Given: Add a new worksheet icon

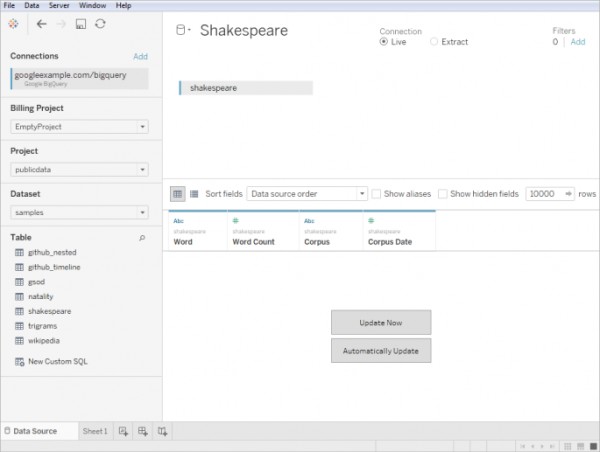Looking at the screenshot, I should pos(123,431).
